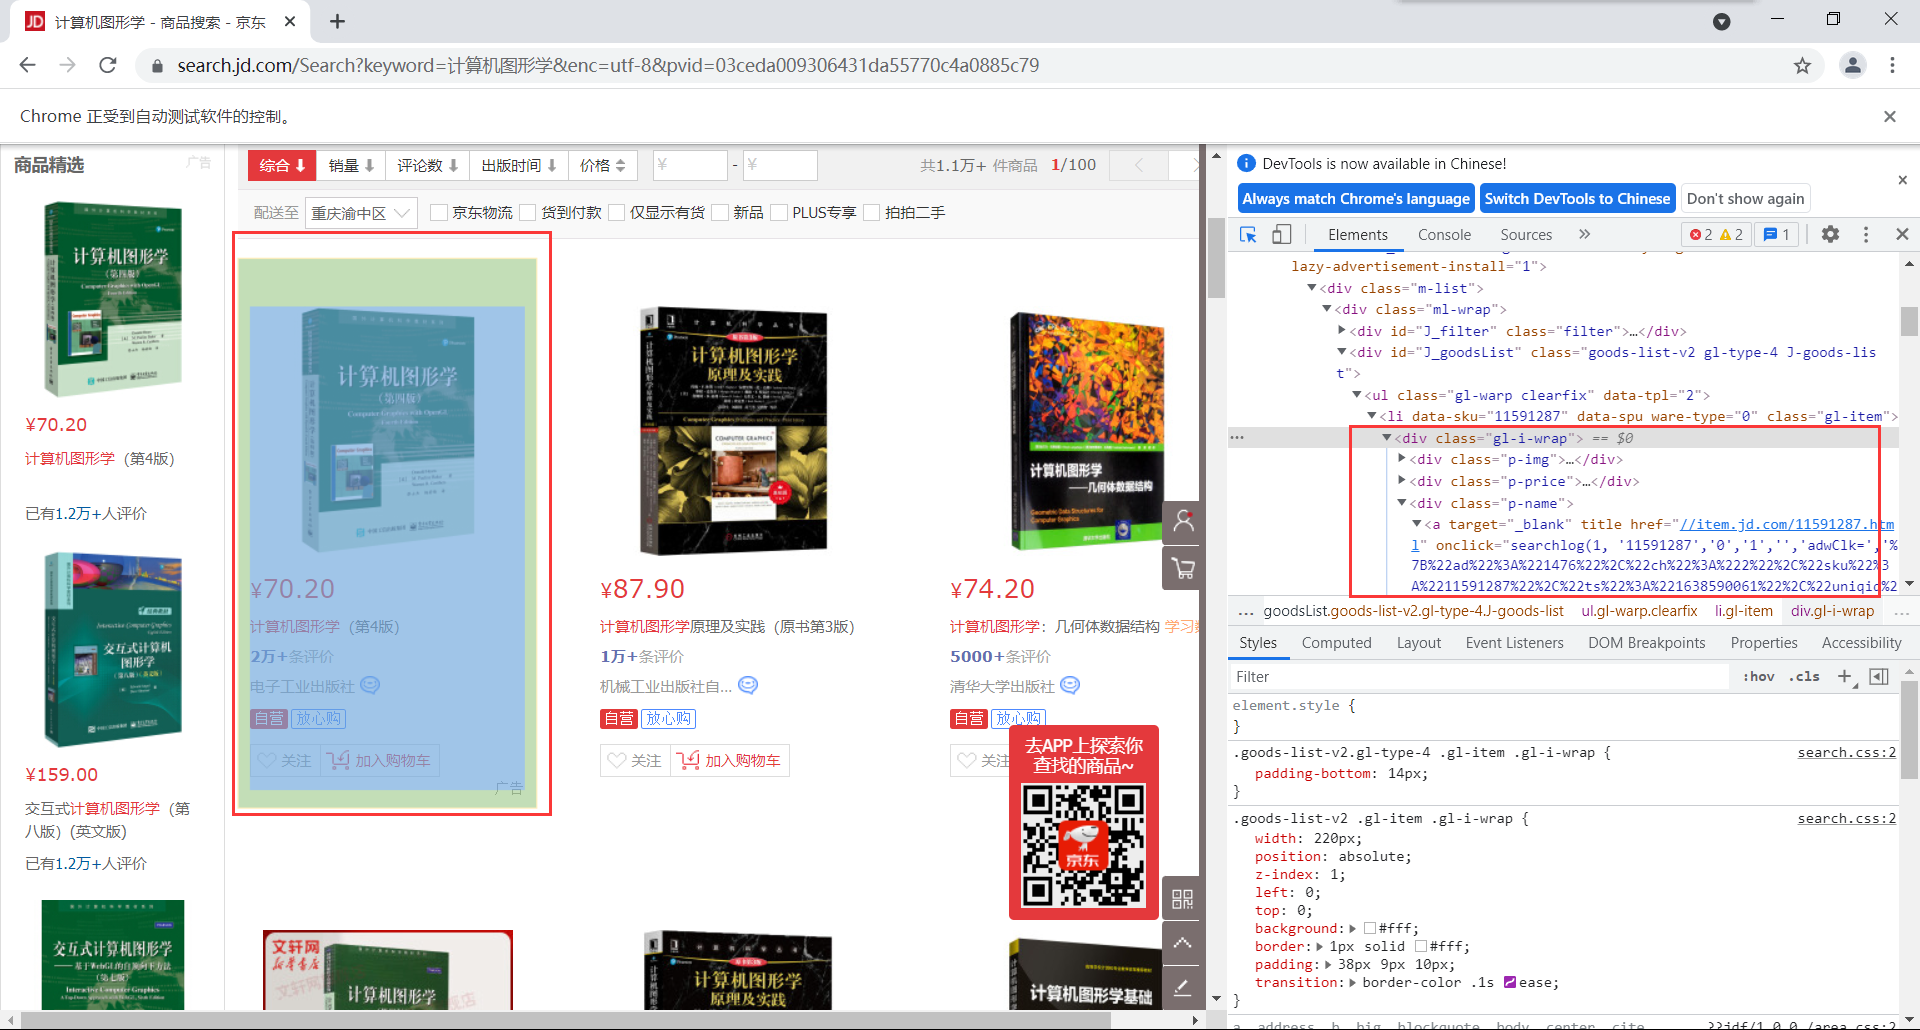Check the 仅显示有货 filter checkbox
This screenshot has height=1030, width=1920.
(x=616, y=212)
